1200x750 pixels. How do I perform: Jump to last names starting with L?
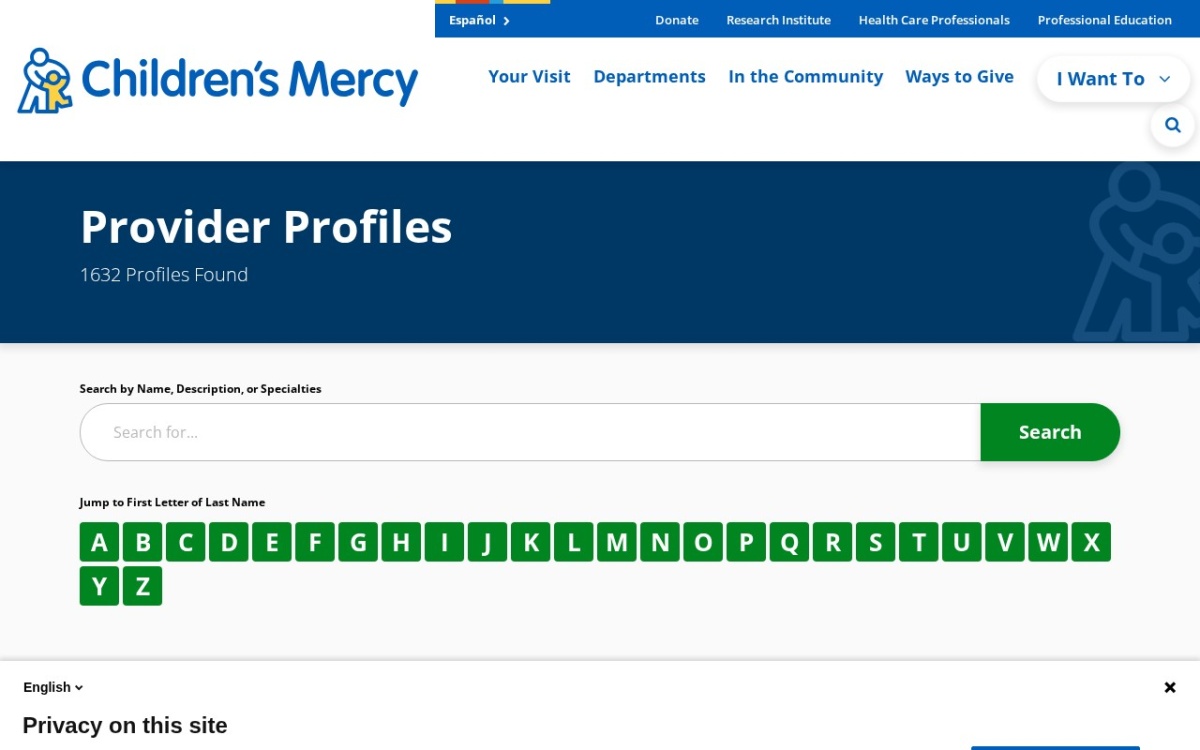coord(573,542)
